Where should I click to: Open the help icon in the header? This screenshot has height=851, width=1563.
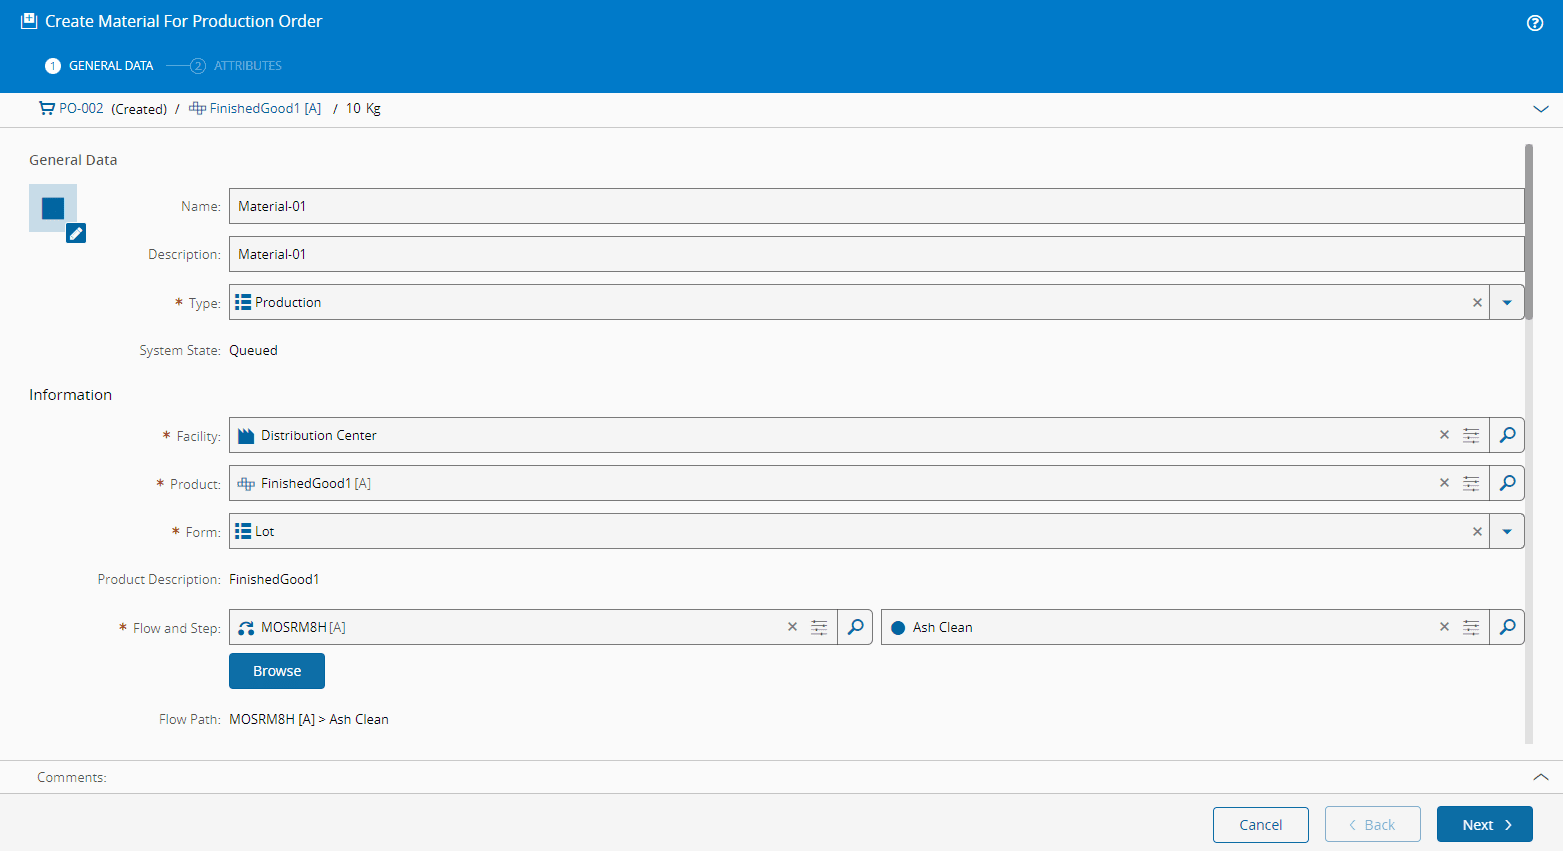point(1535,23)
